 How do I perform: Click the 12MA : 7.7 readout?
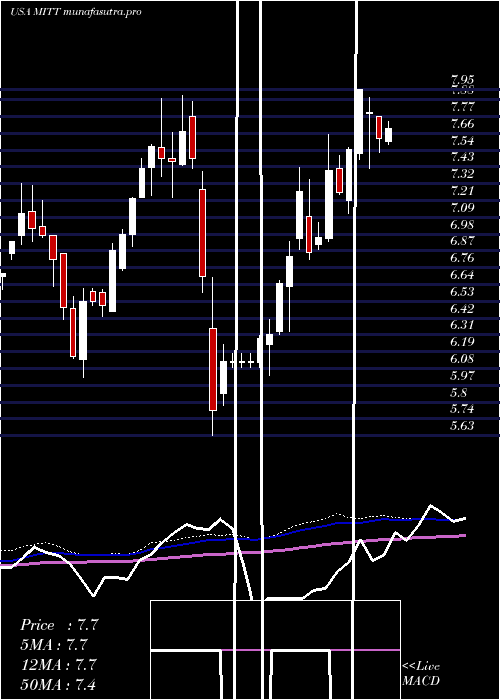coord(58,664)
